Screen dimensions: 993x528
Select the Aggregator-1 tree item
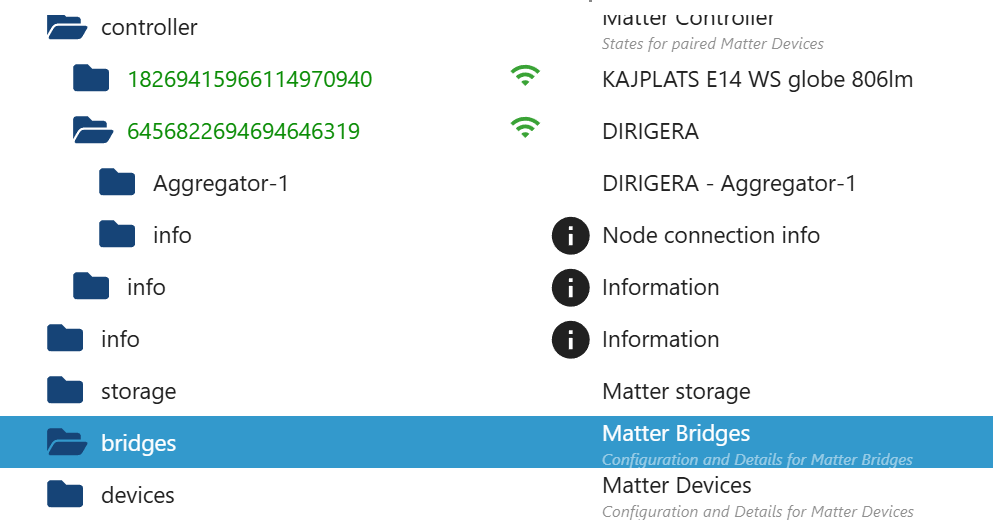tap(220, 184)
